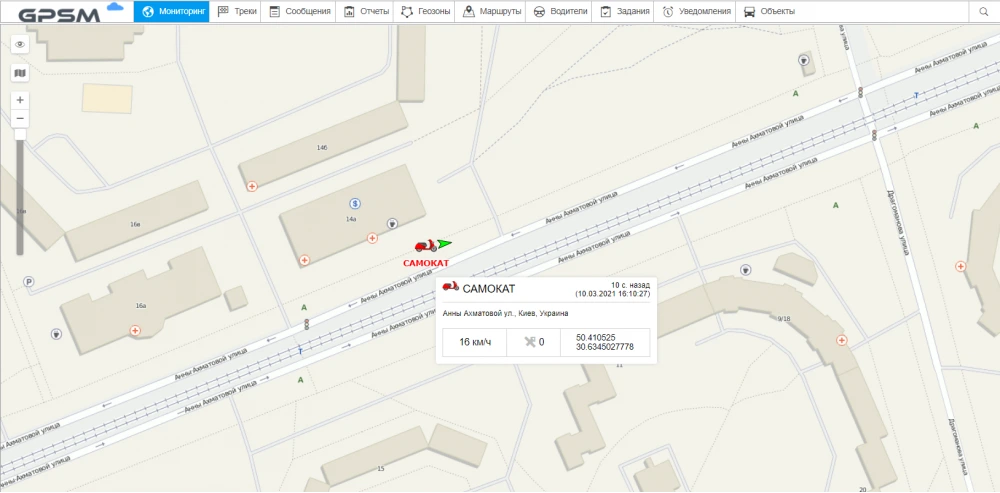Go to the Отчеты tab

366,11
